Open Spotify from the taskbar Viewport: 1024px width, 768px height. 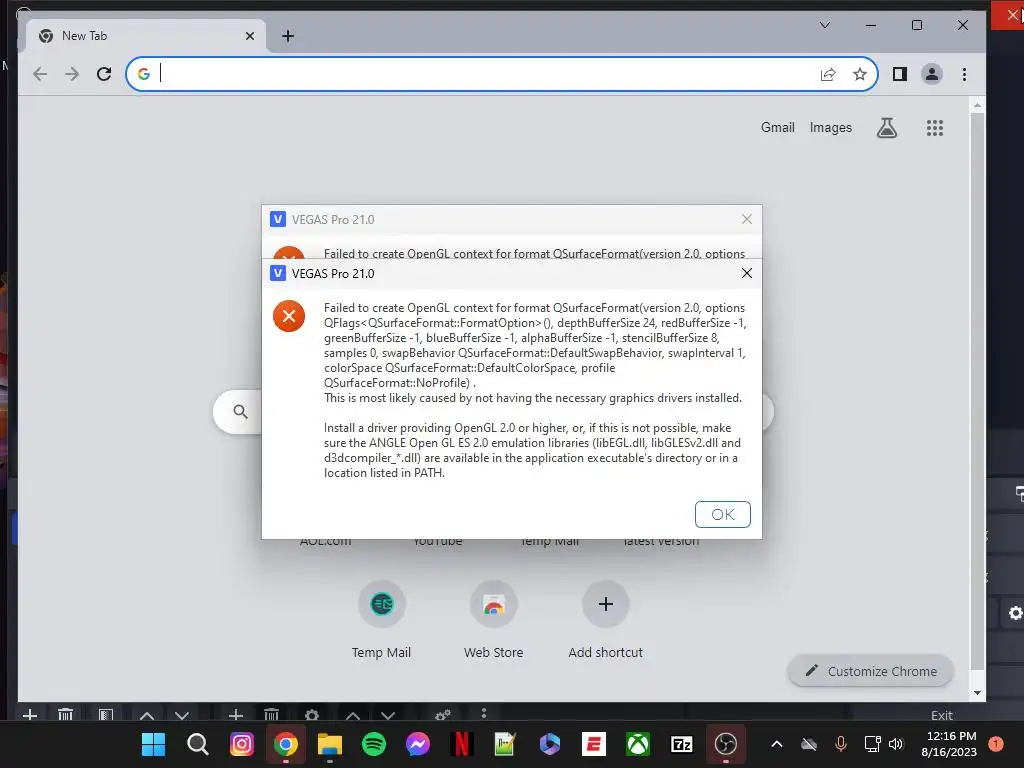pyautogui.click(x=374, y=744)
